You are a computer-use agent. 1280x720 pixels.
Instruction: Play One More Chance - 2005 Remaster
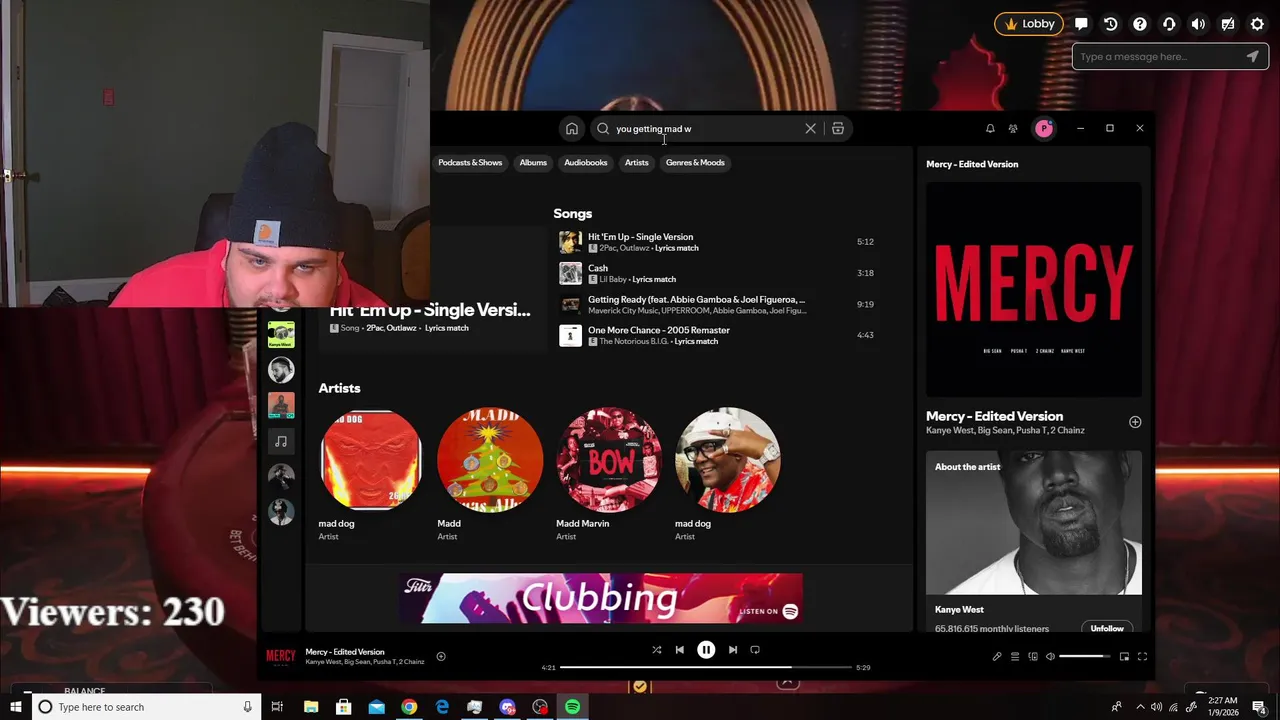click(x=716, y=335)
